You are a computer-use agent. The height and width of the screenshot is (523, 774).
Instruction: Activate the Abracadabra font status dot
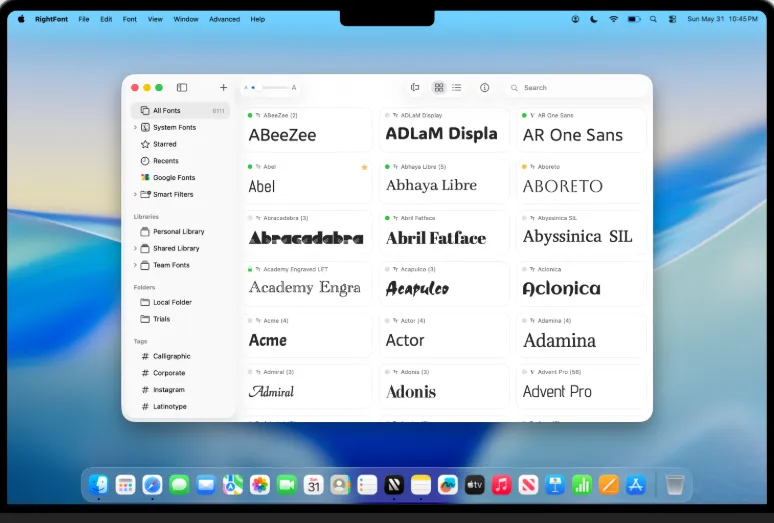pos(250,218)
